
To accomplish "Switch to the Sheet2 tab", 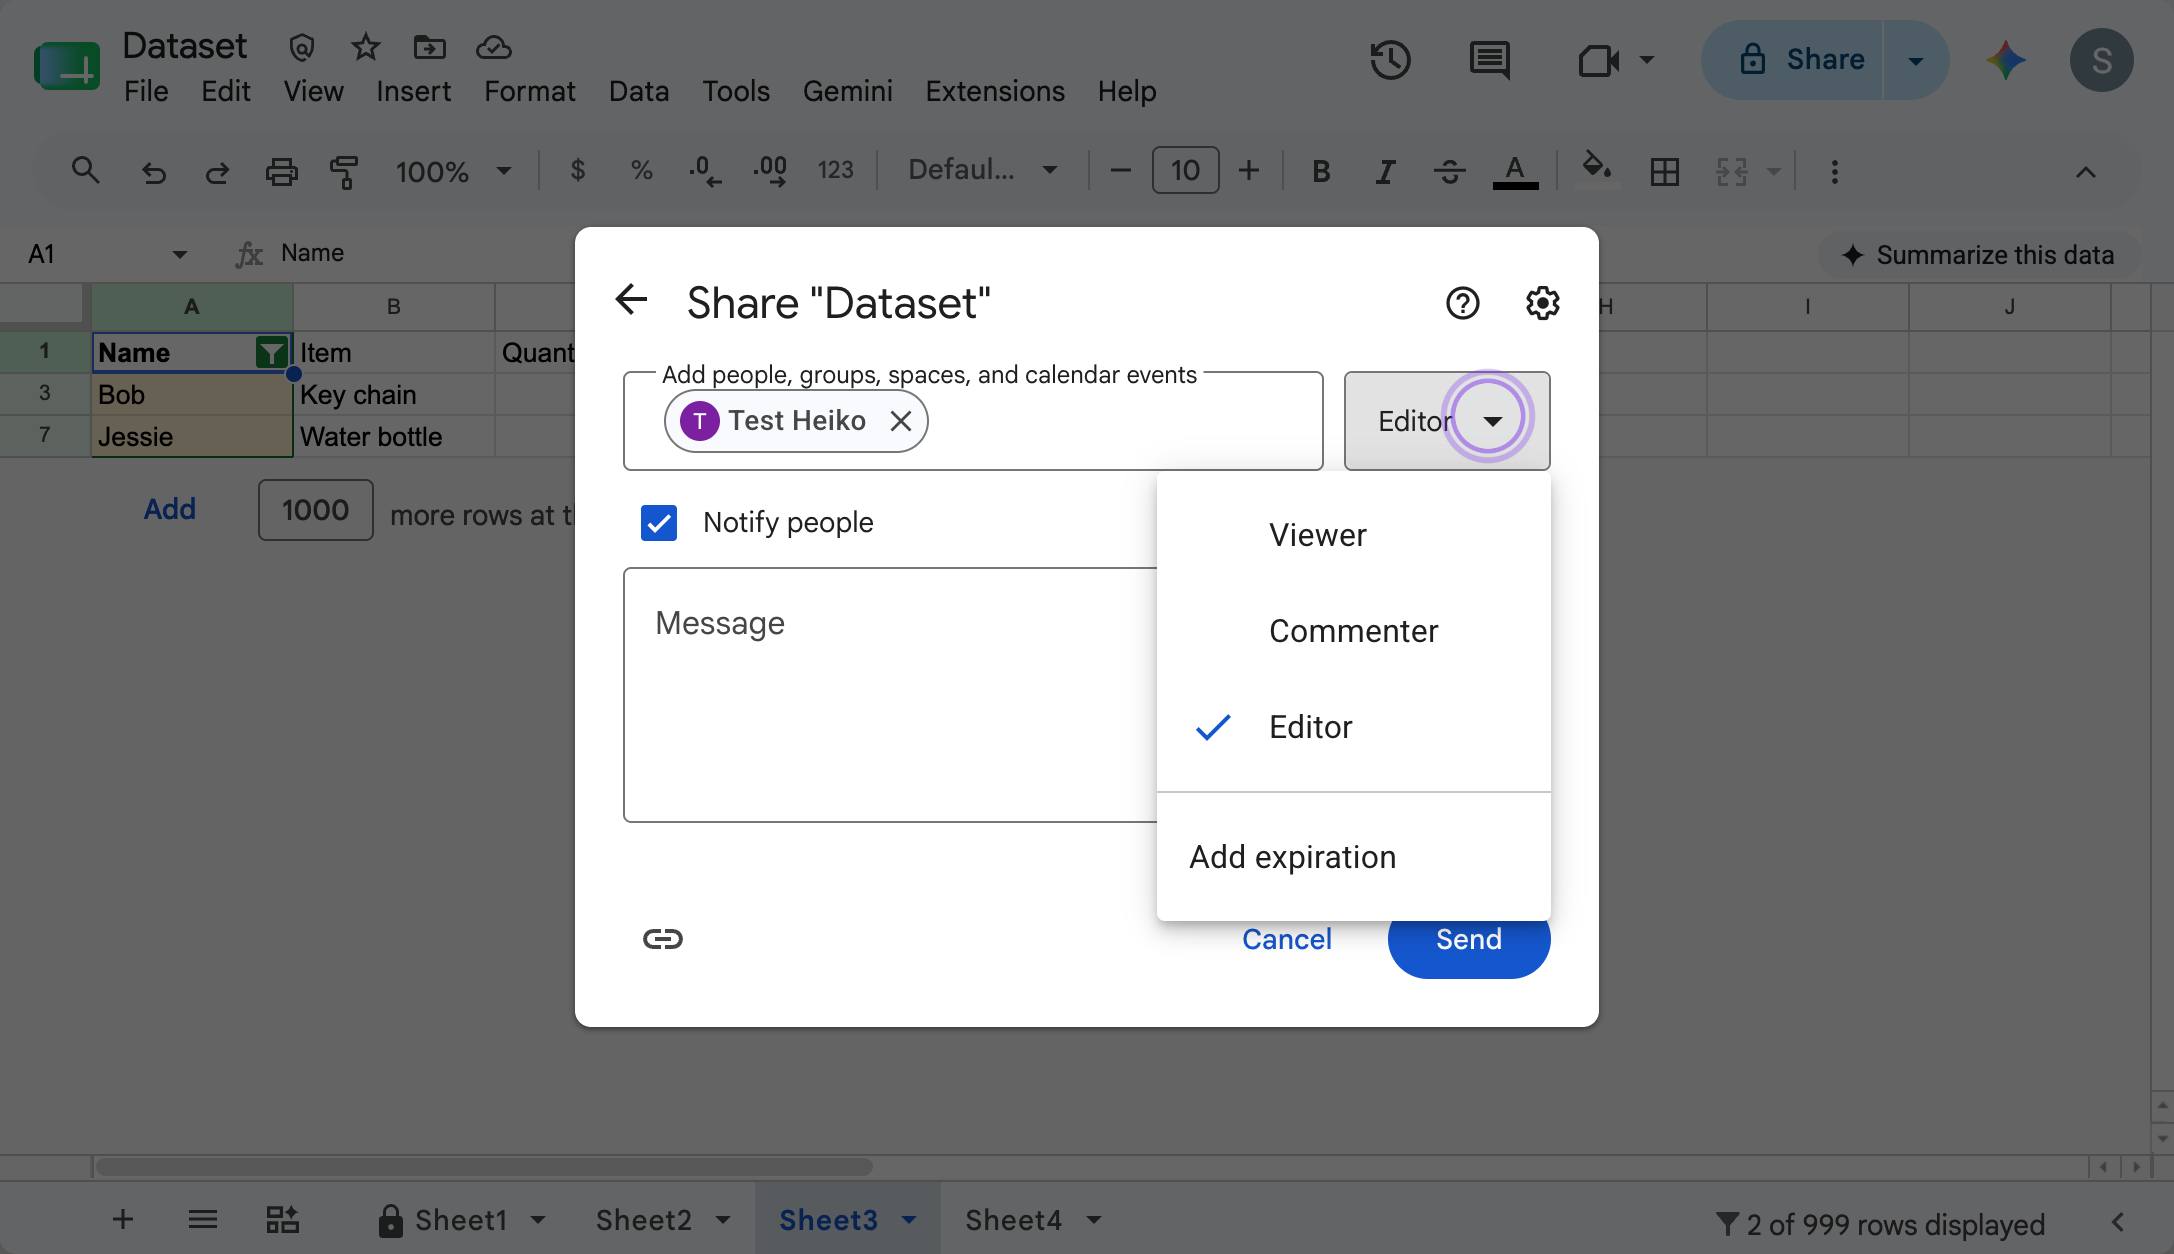I will click(x=643, y=1220).
